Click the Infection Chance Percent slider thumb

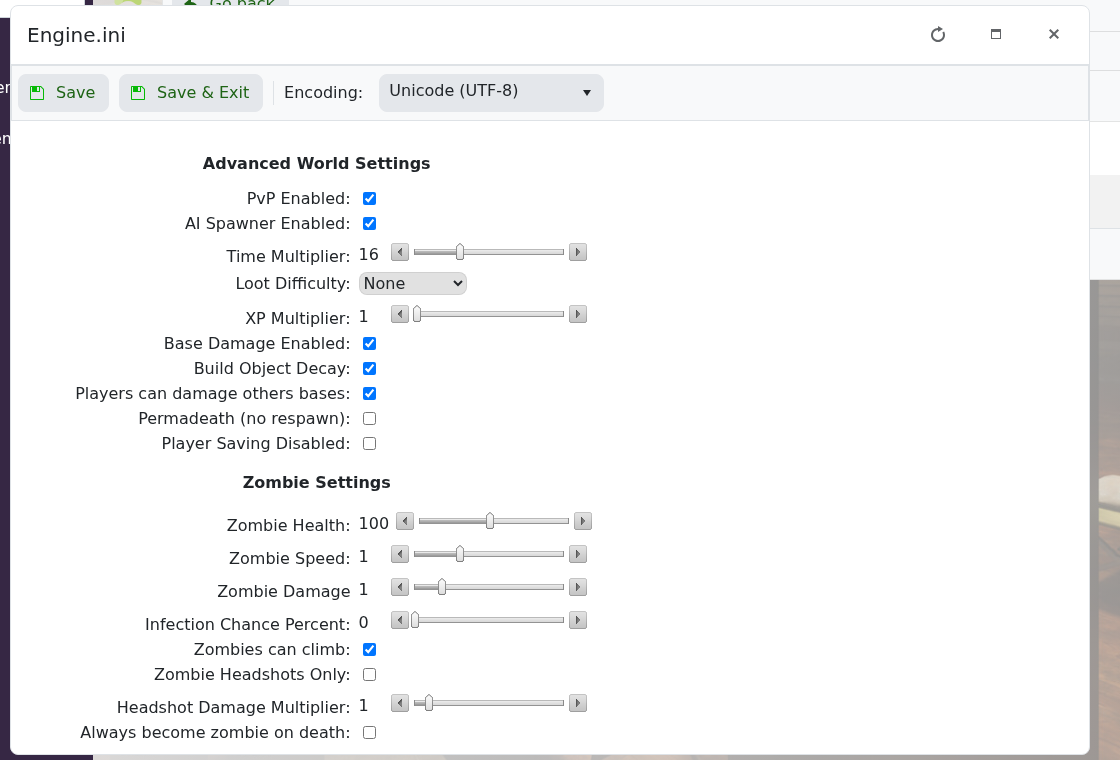pyautogui.click(x=415, y=620)
